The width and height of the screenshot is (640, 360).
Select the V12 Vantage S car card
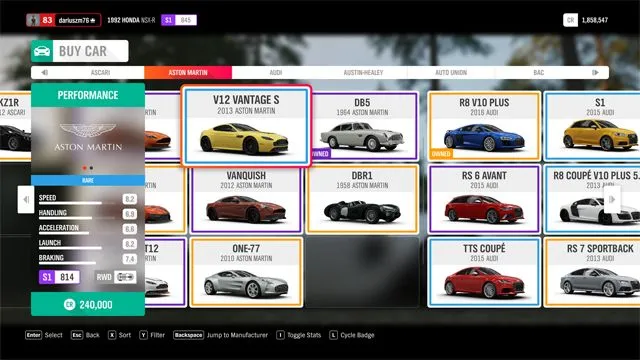(x=247, y=126)
